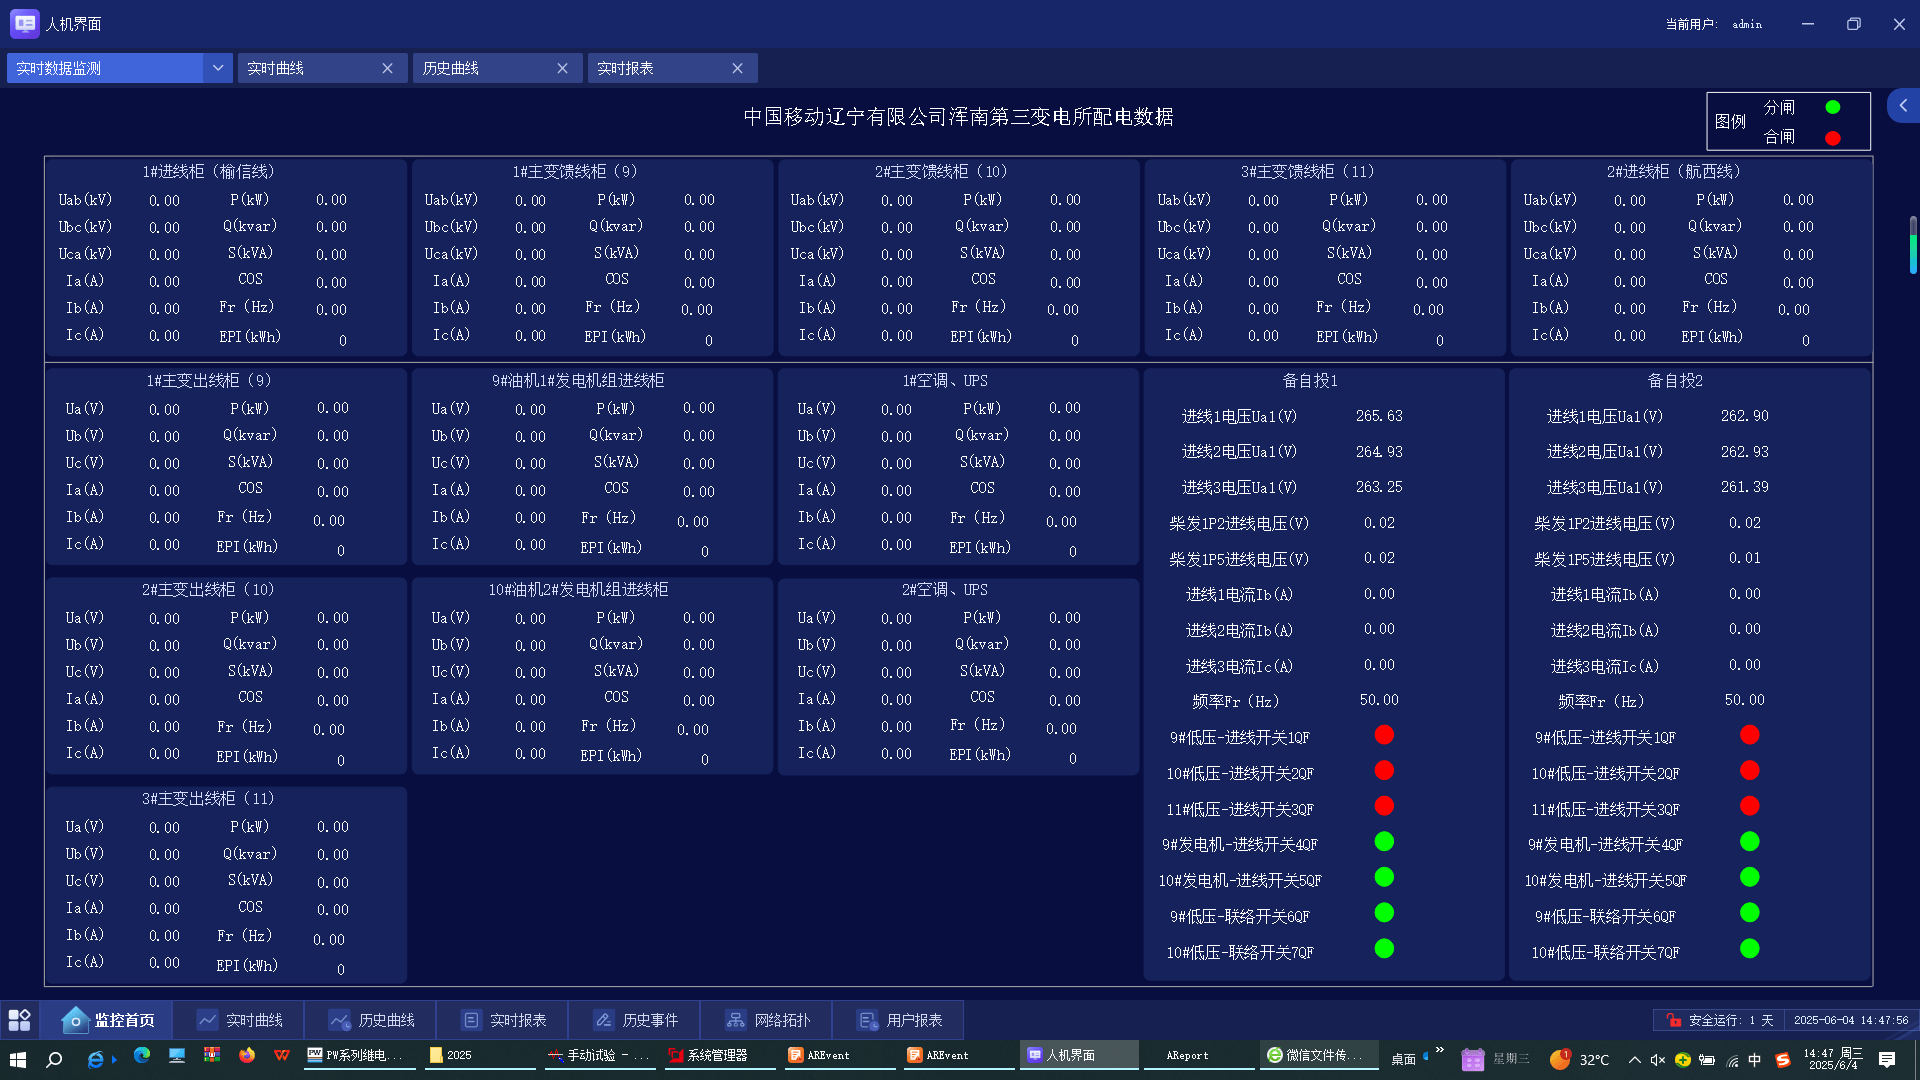Image resolution: width=1920 pixels, height=1080 pixels.
Task: Click the 网络拓扑 topology icon
Action: click(x=736, y=1020)
